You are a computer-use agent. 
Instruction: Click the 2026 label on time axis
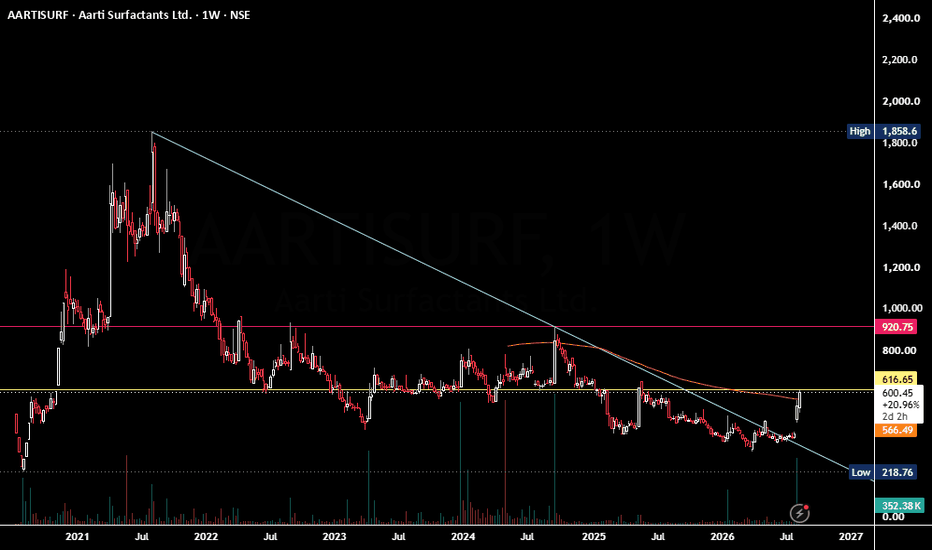point(722,536)
